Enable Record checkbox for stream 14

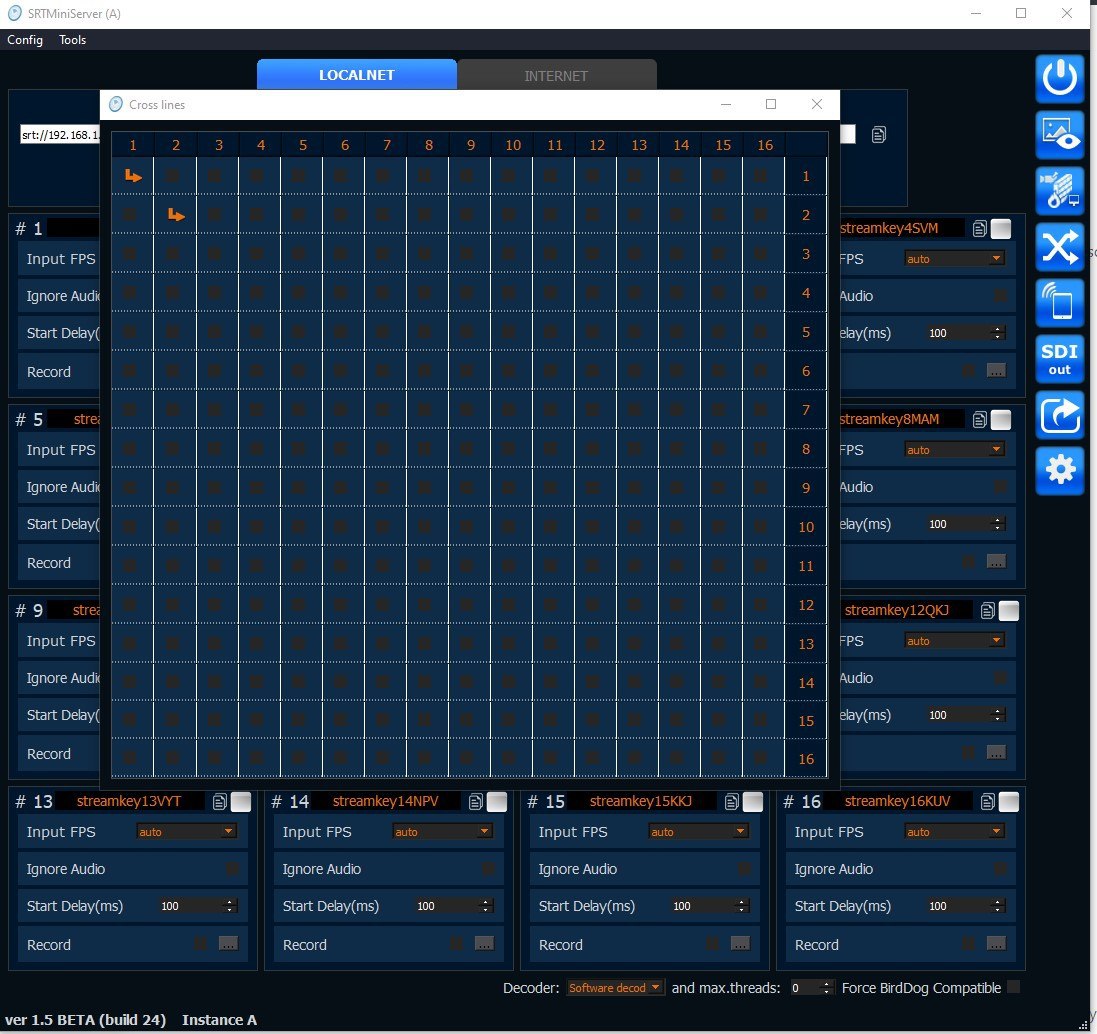456,944
